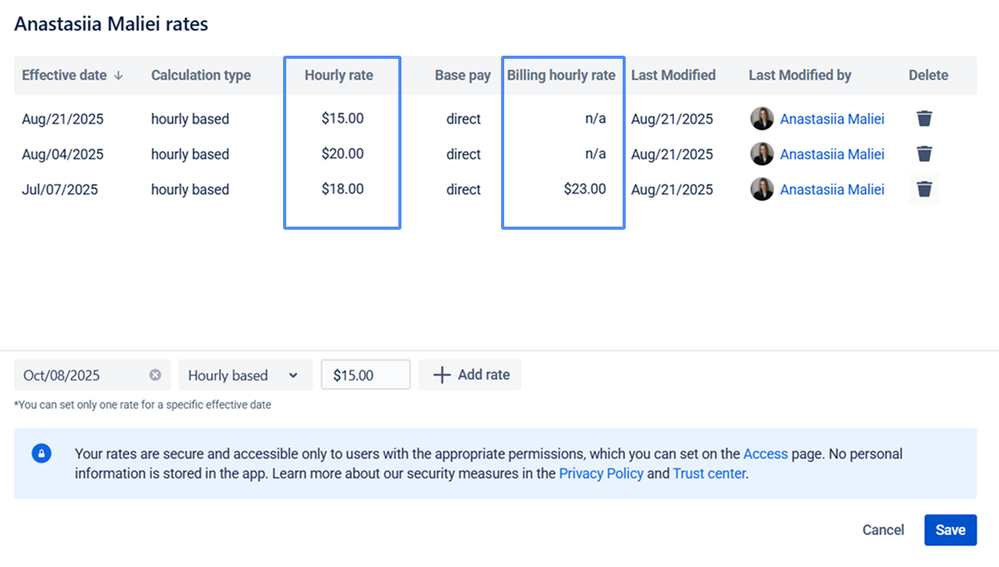Delete the Jul/07/2025 rate row

(x=924, y=189)
